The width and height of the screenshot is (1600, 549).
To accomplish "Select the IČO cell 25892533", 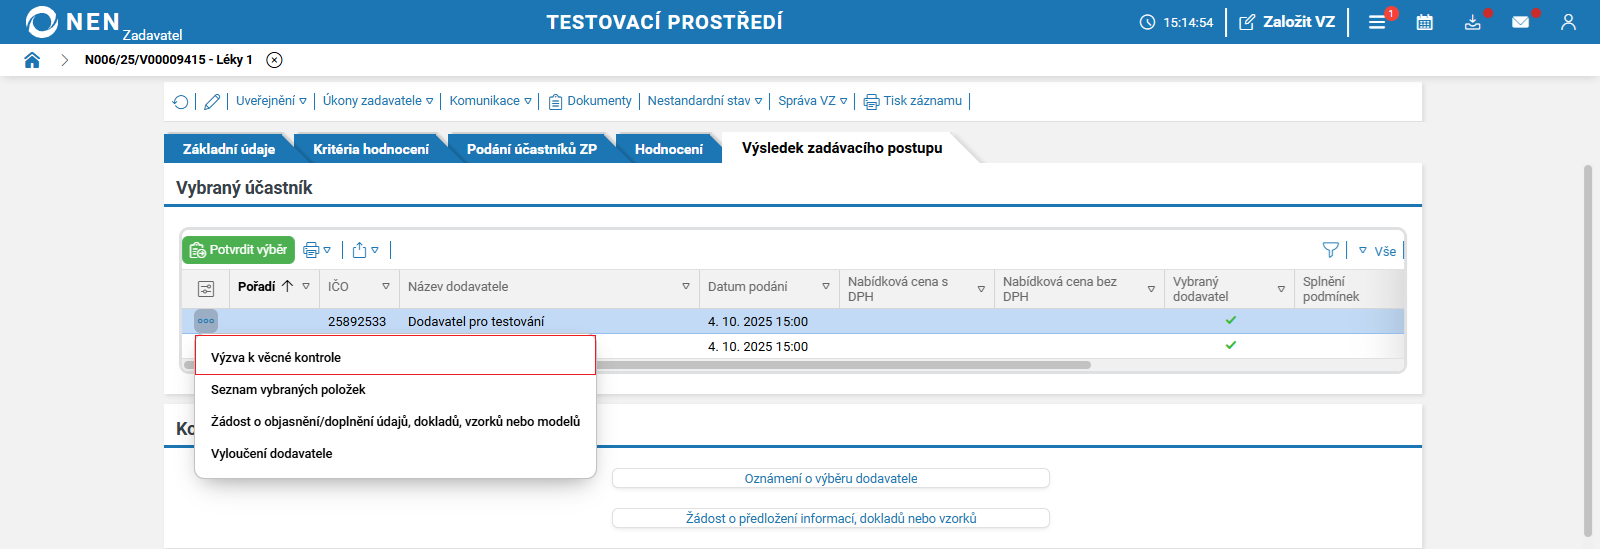I will (x=357, y=321).
